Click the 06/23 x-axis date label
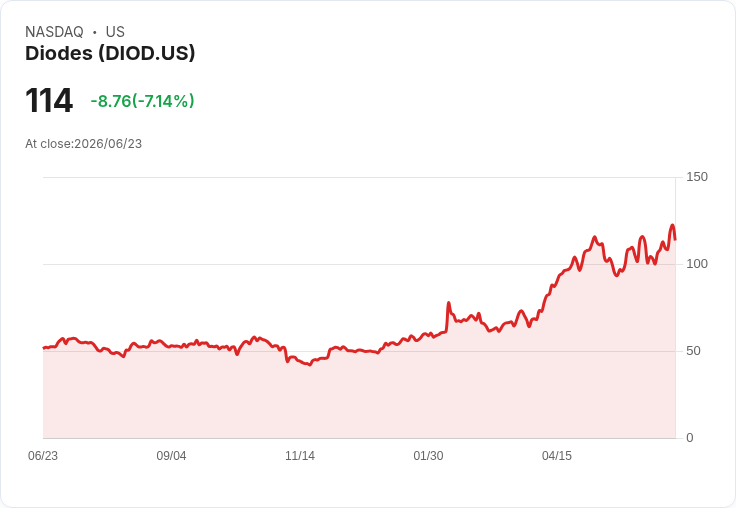Screen dimensions: 736x508 pos(43,456)
